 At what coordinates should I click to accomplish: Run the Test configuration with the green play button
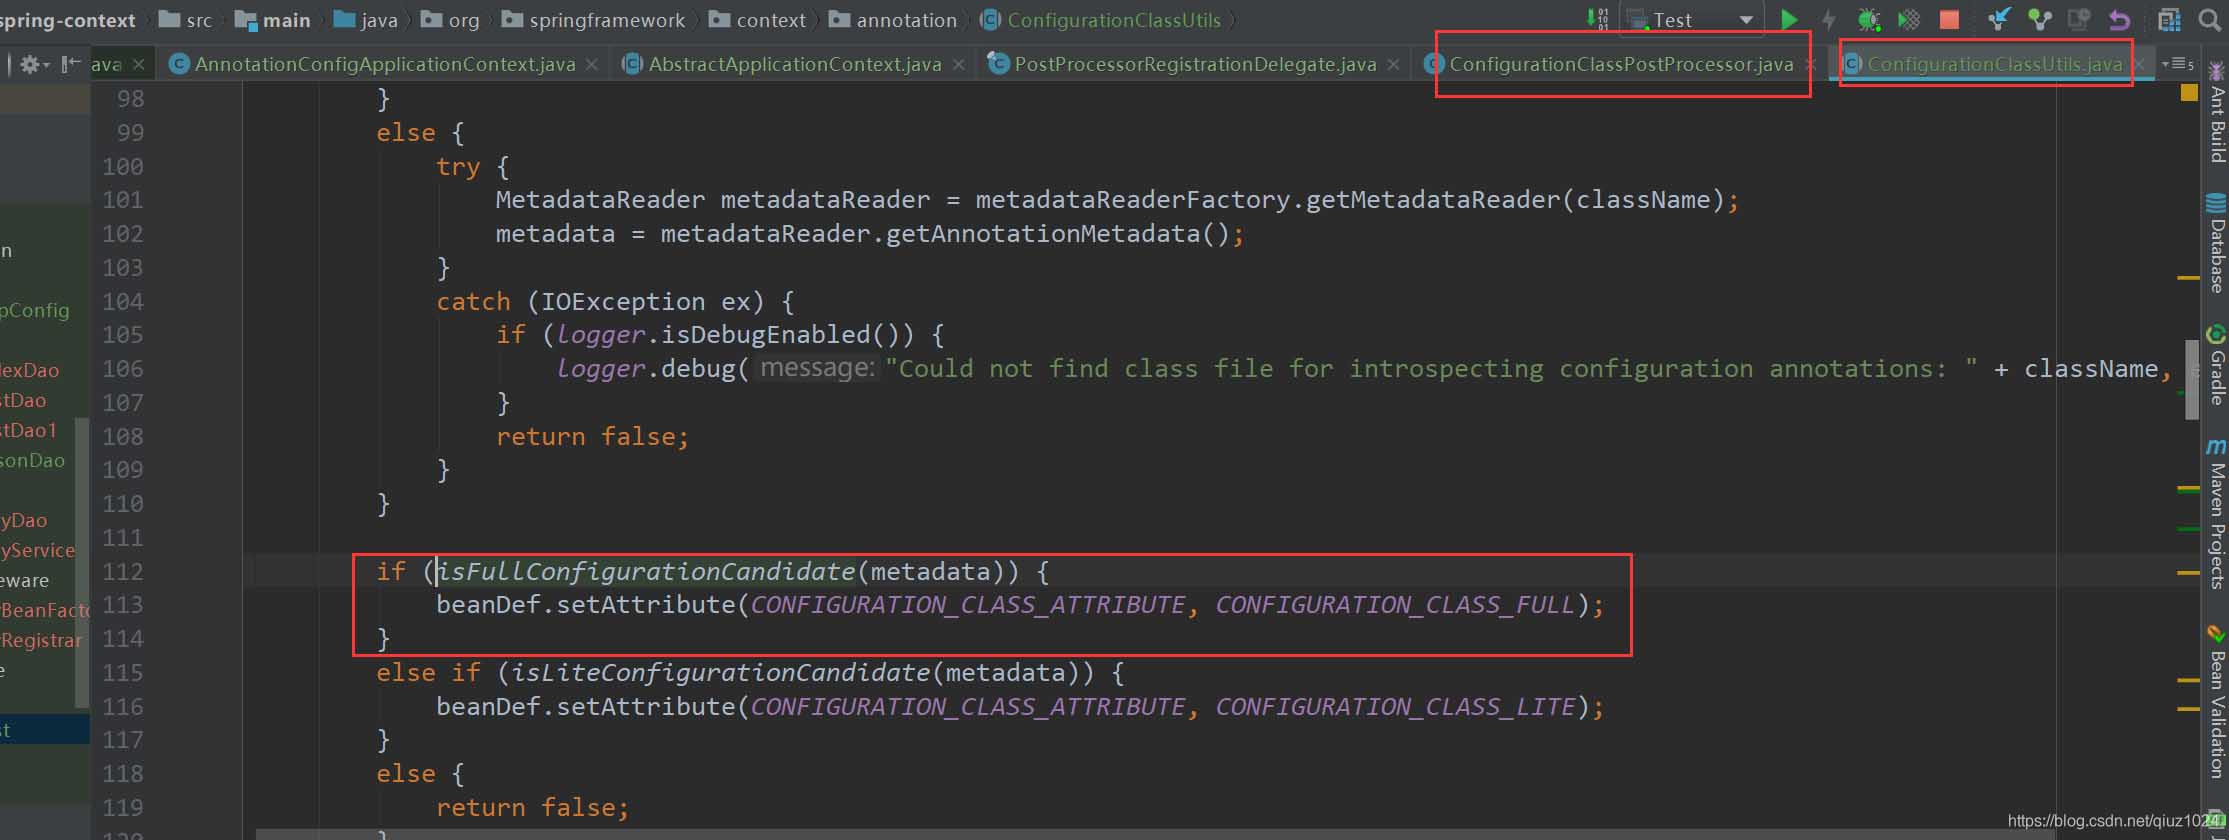tap(1789, 20)
